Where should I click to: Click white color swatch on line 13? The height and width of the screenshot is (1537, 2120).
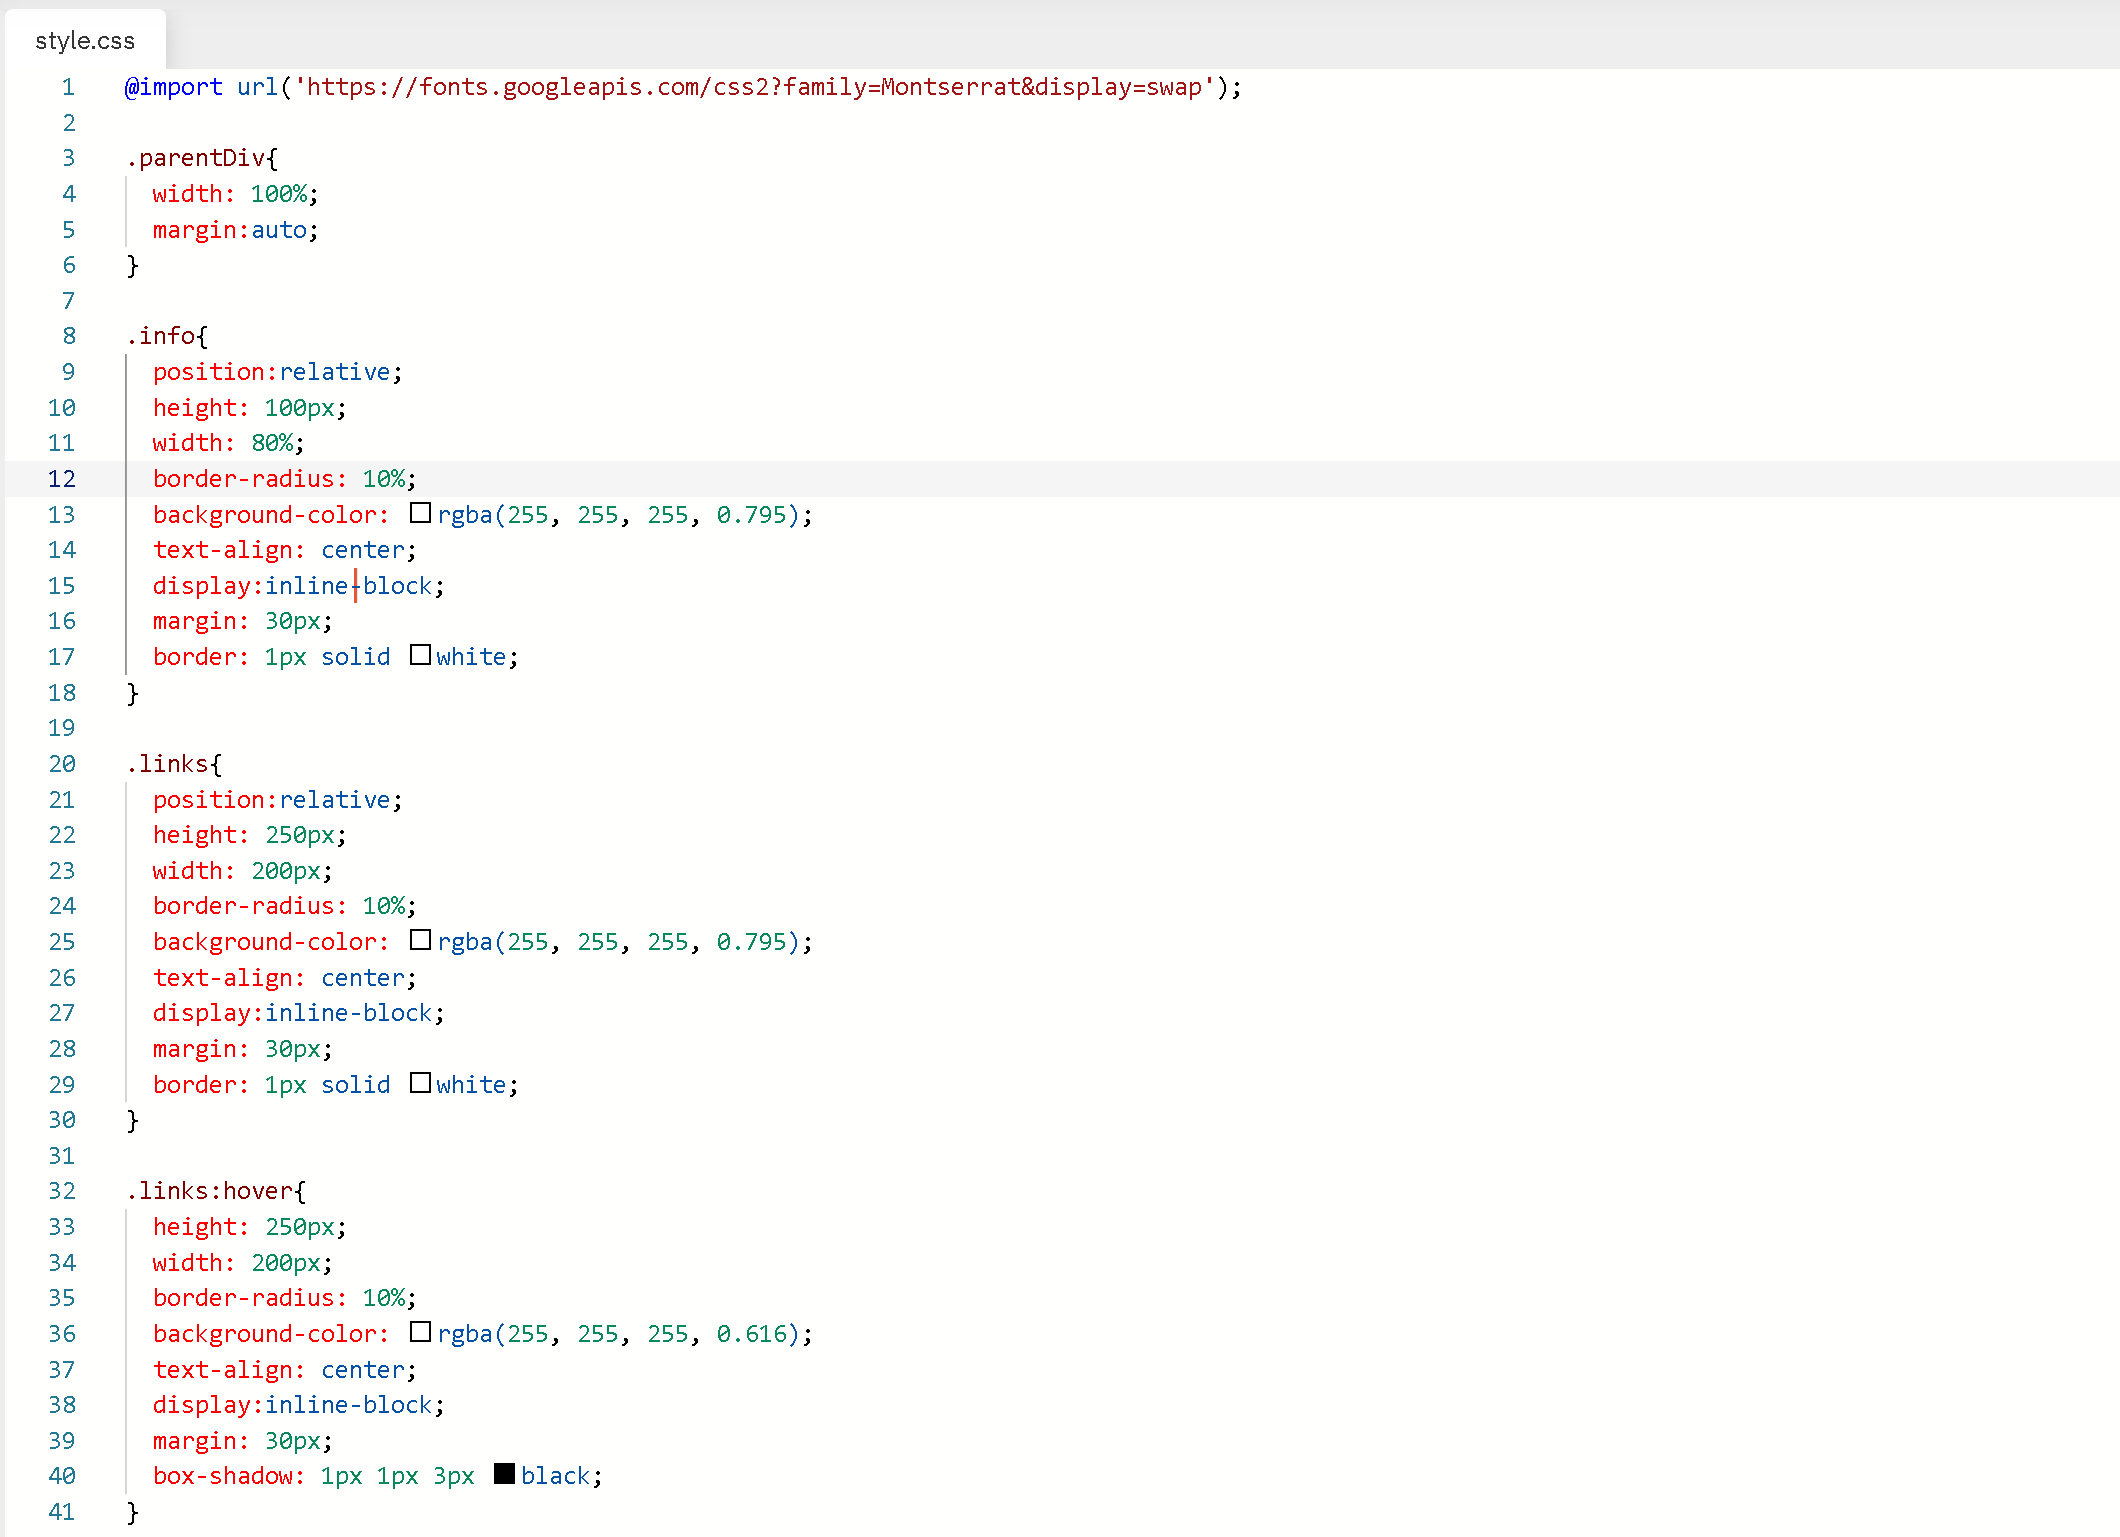tap(420, 514)
